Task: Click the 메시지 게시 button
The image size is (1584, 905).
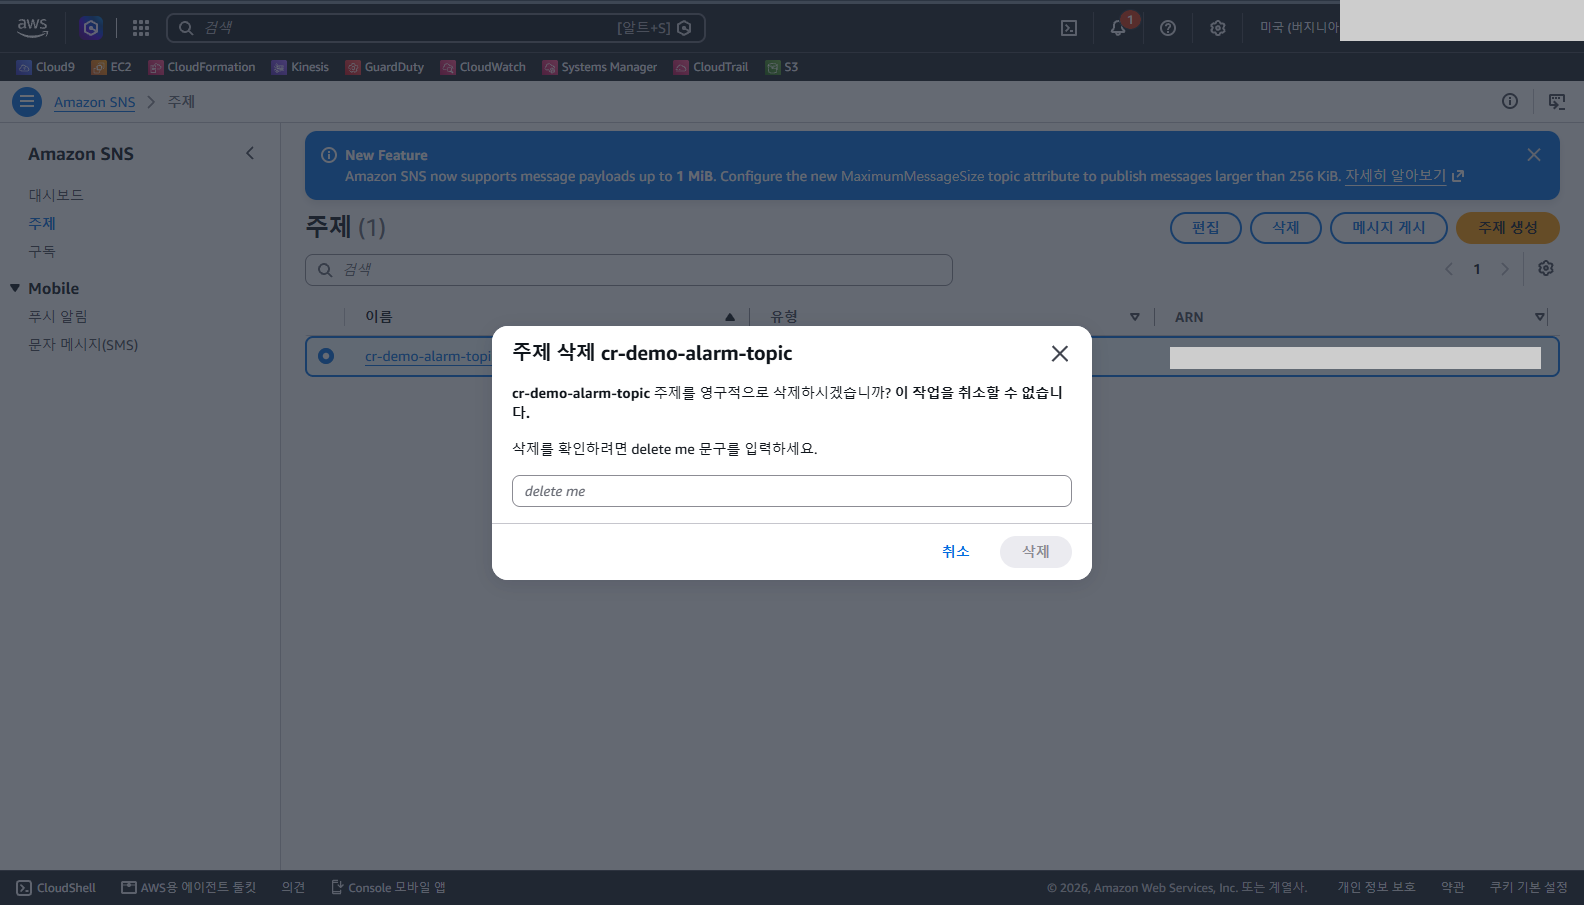Action: (x=1389, y=228)
